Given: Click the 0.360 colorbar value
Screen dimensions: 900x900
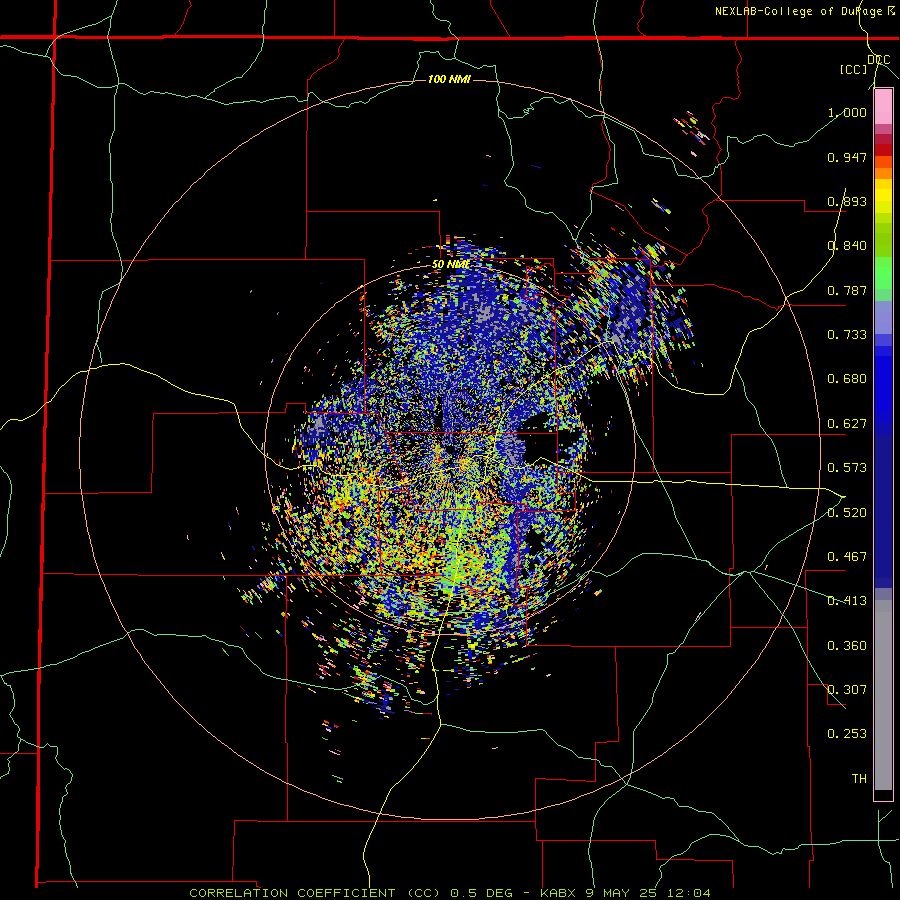Looking at the screenshot, I should (847, 646).
